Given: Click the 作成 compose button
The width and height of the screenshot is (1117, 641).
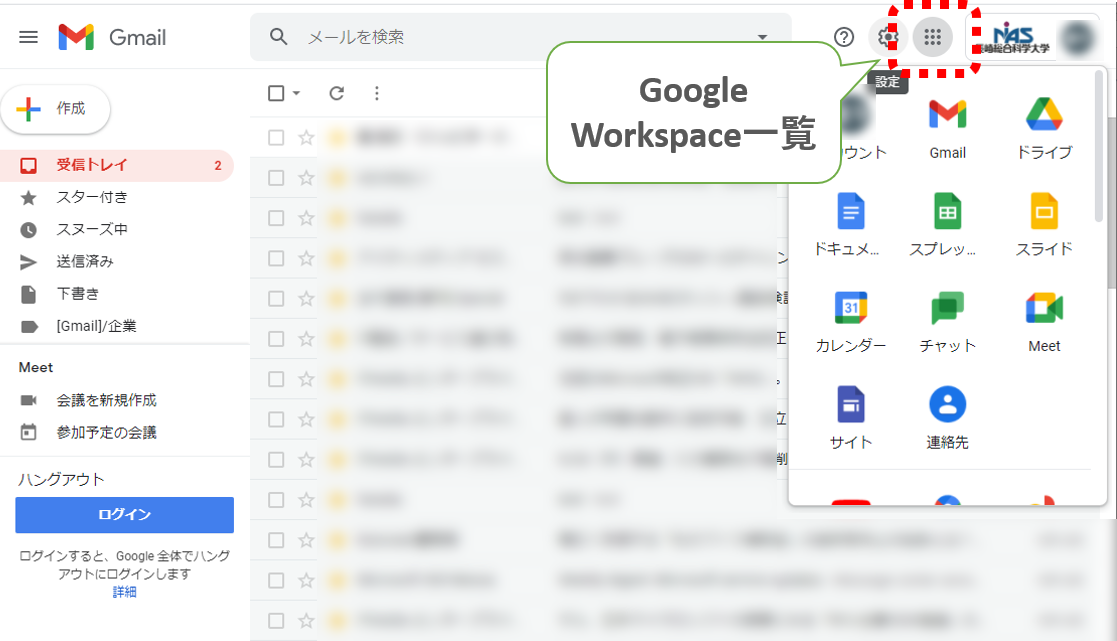Looking at the screenshot, I should click(56, 109).
